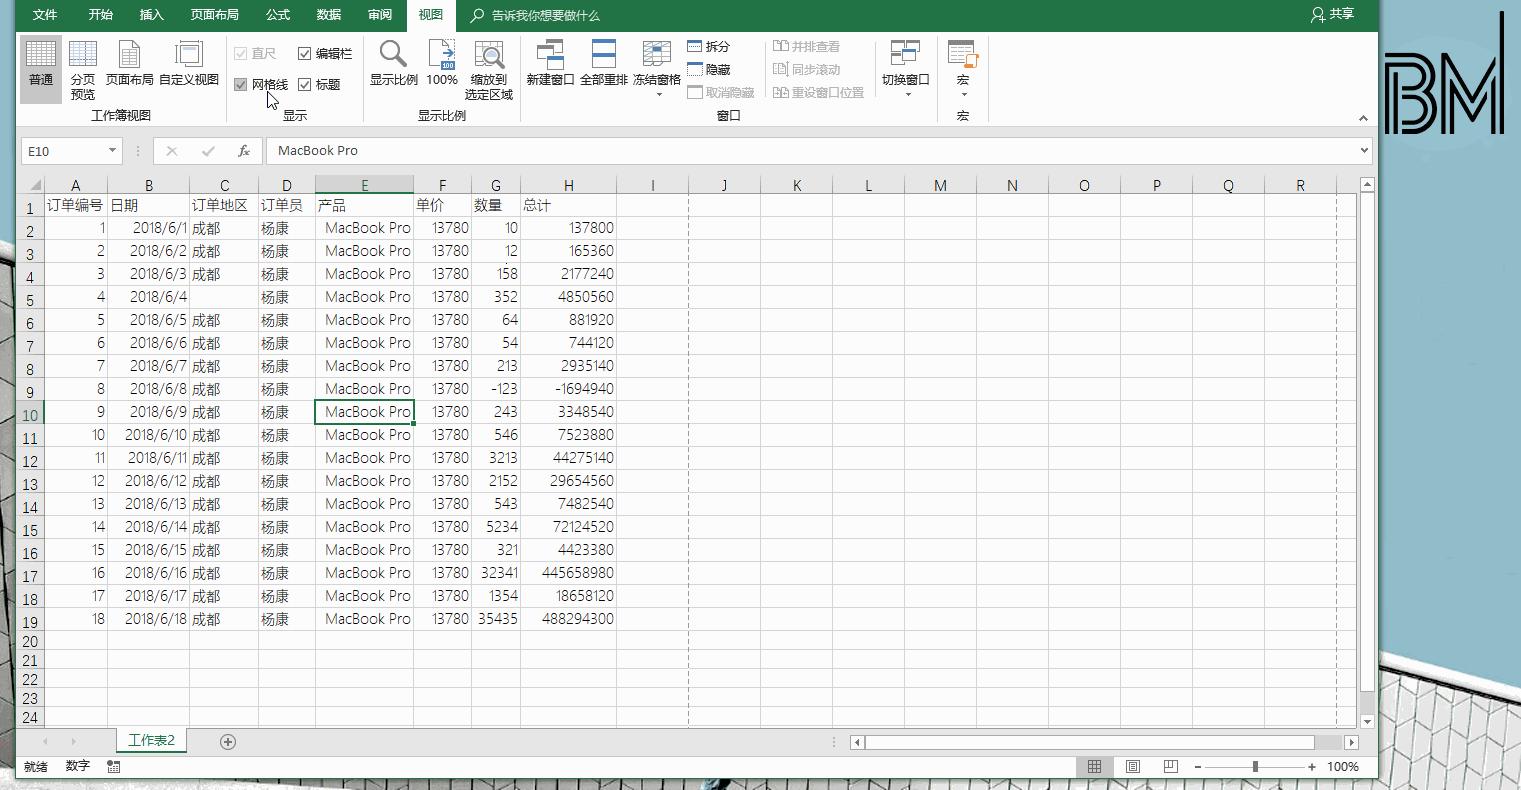Viewport: 1521px width, 790px height.
Task: Click header cell 订单编号
Action: (x=75, y=205)
